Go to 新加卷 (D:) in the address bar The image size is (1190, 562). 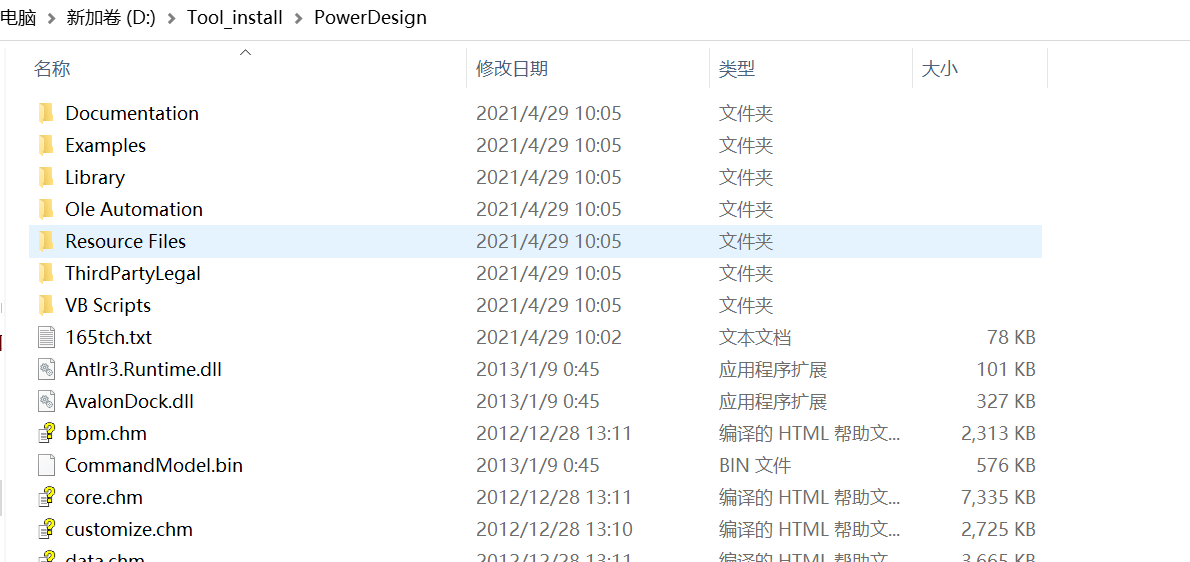tap(111, 17)
